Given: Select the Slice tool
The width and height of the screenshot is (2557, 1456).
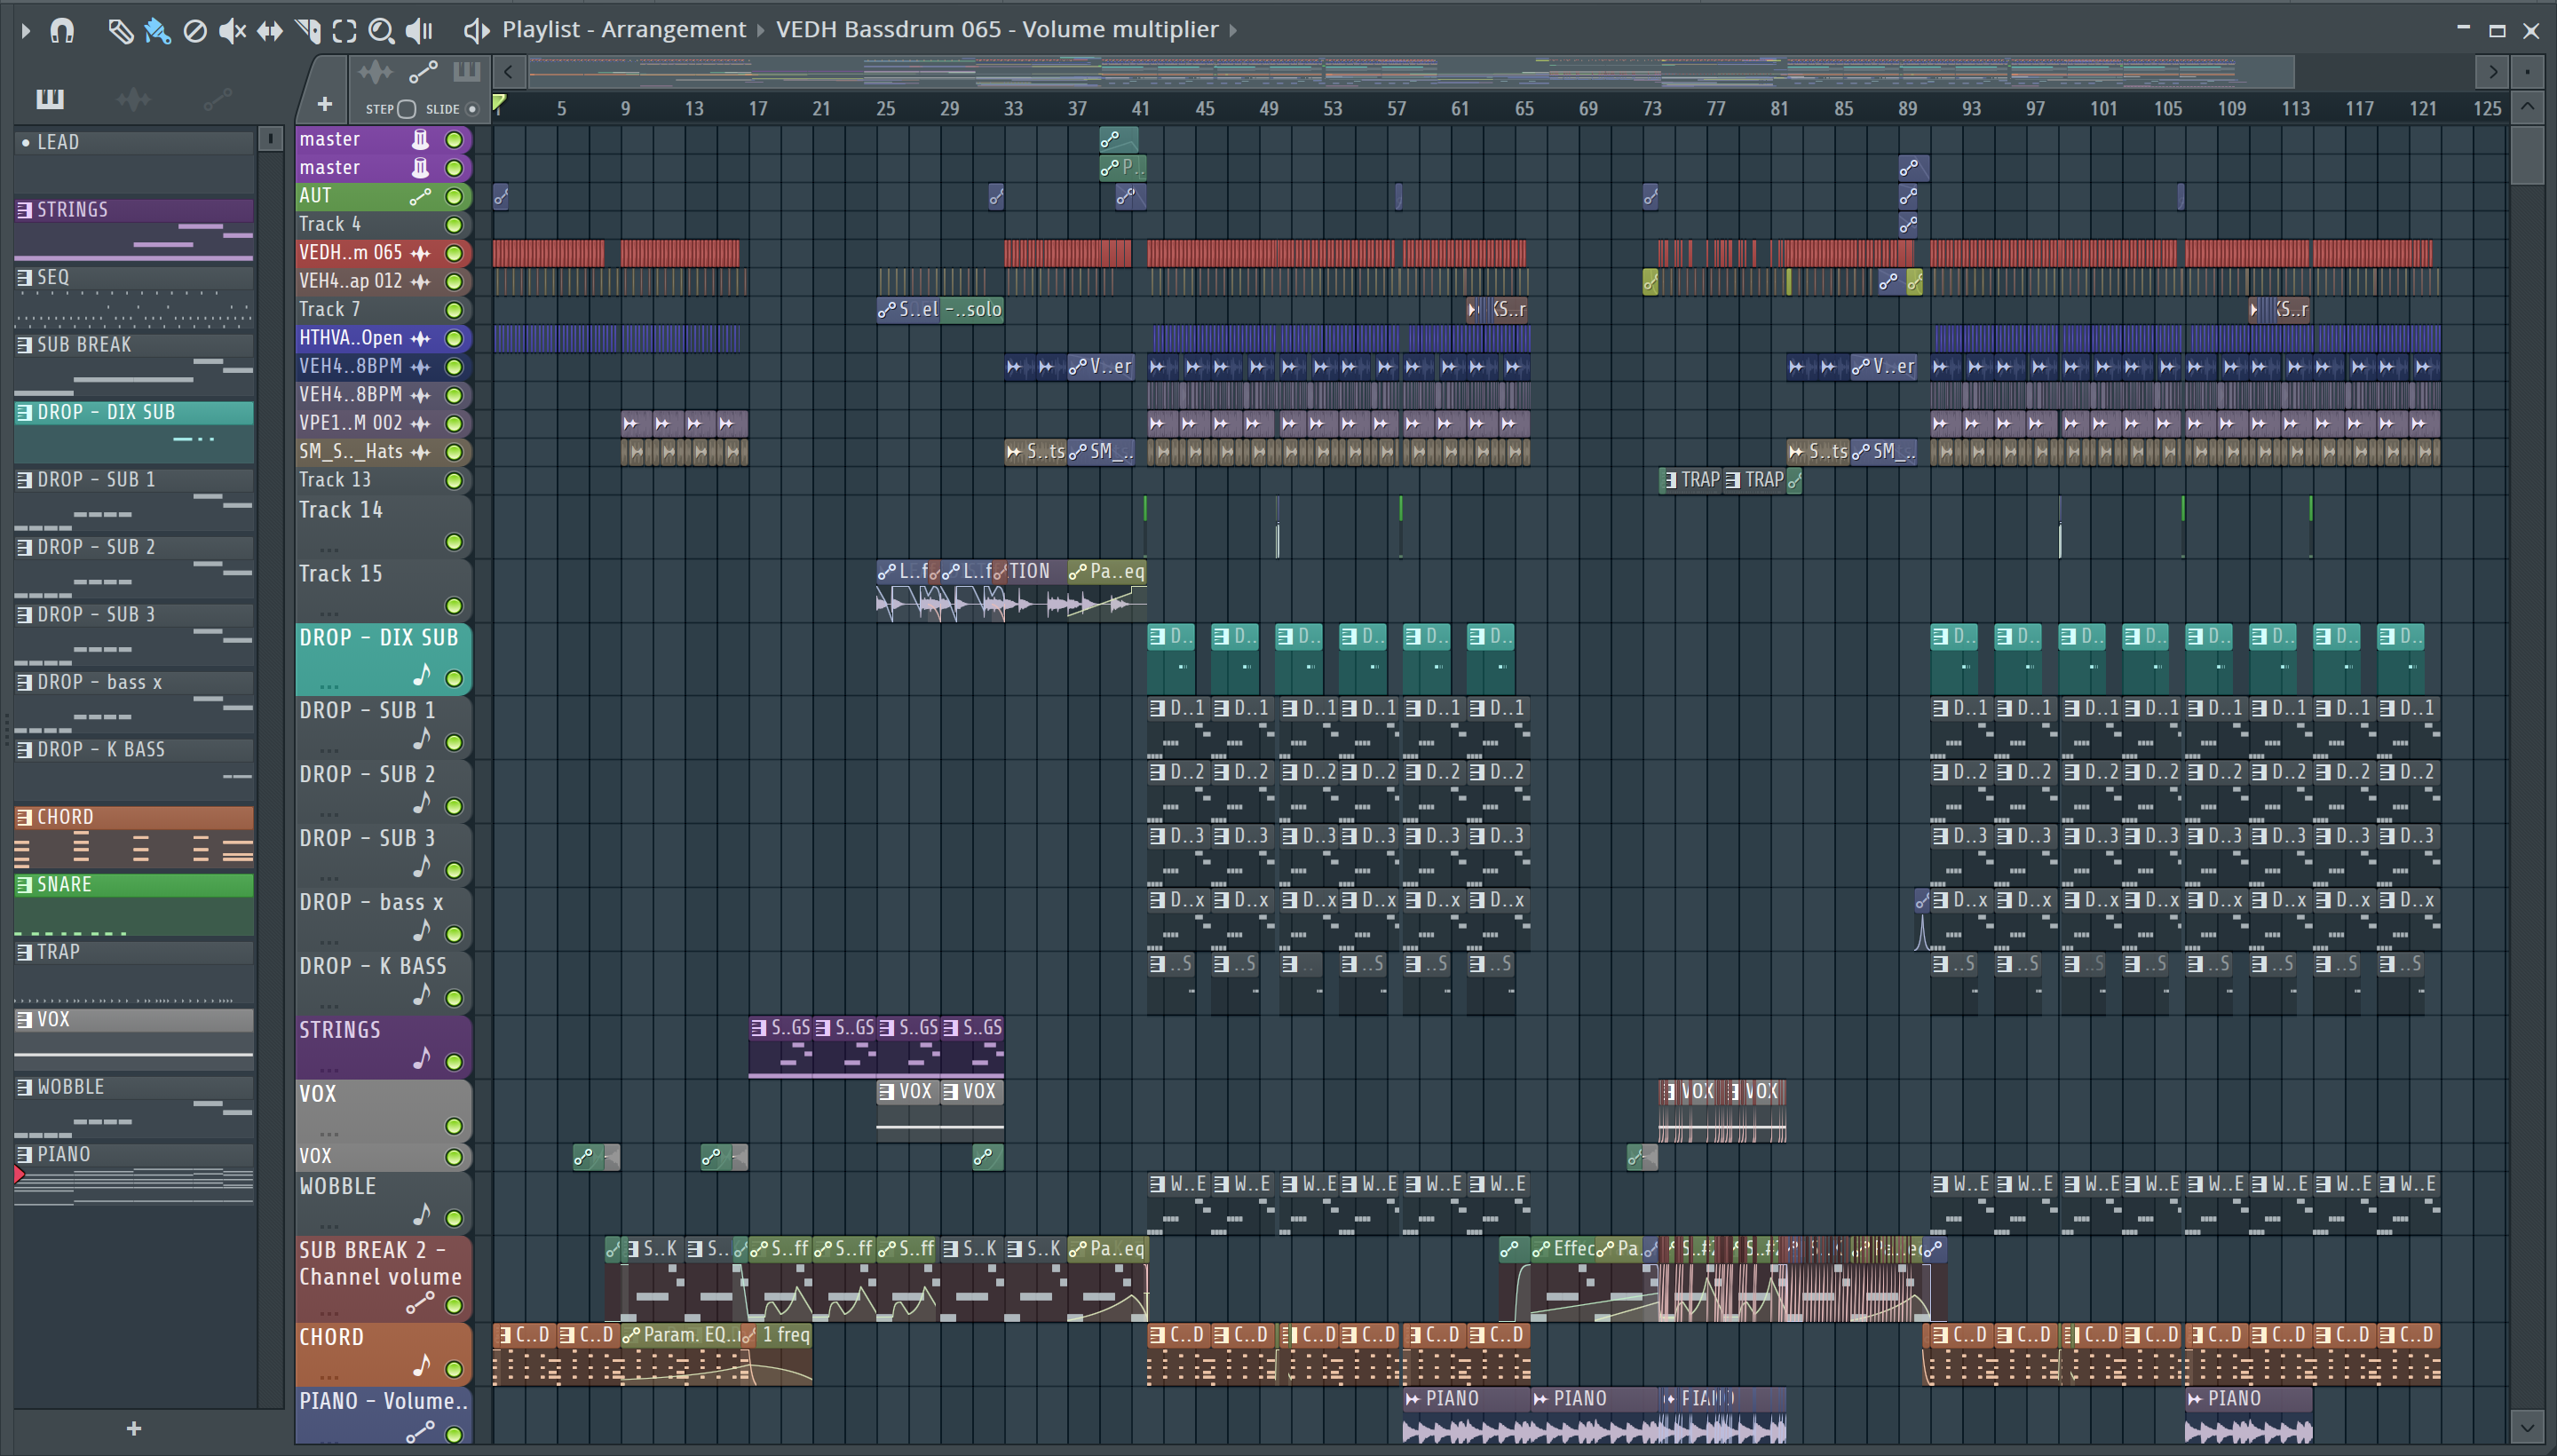Looking at the screenshot, I should click(x=308, y=31).
